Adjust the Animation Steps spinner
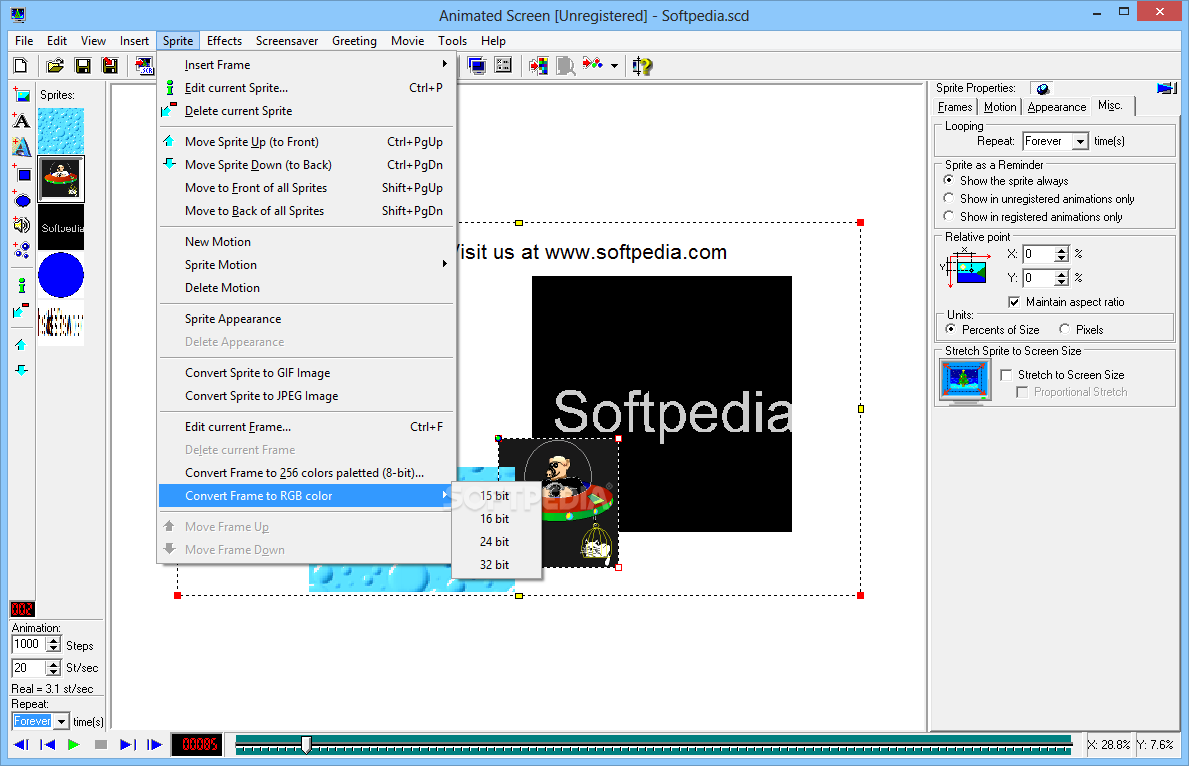 pos(53,645)
